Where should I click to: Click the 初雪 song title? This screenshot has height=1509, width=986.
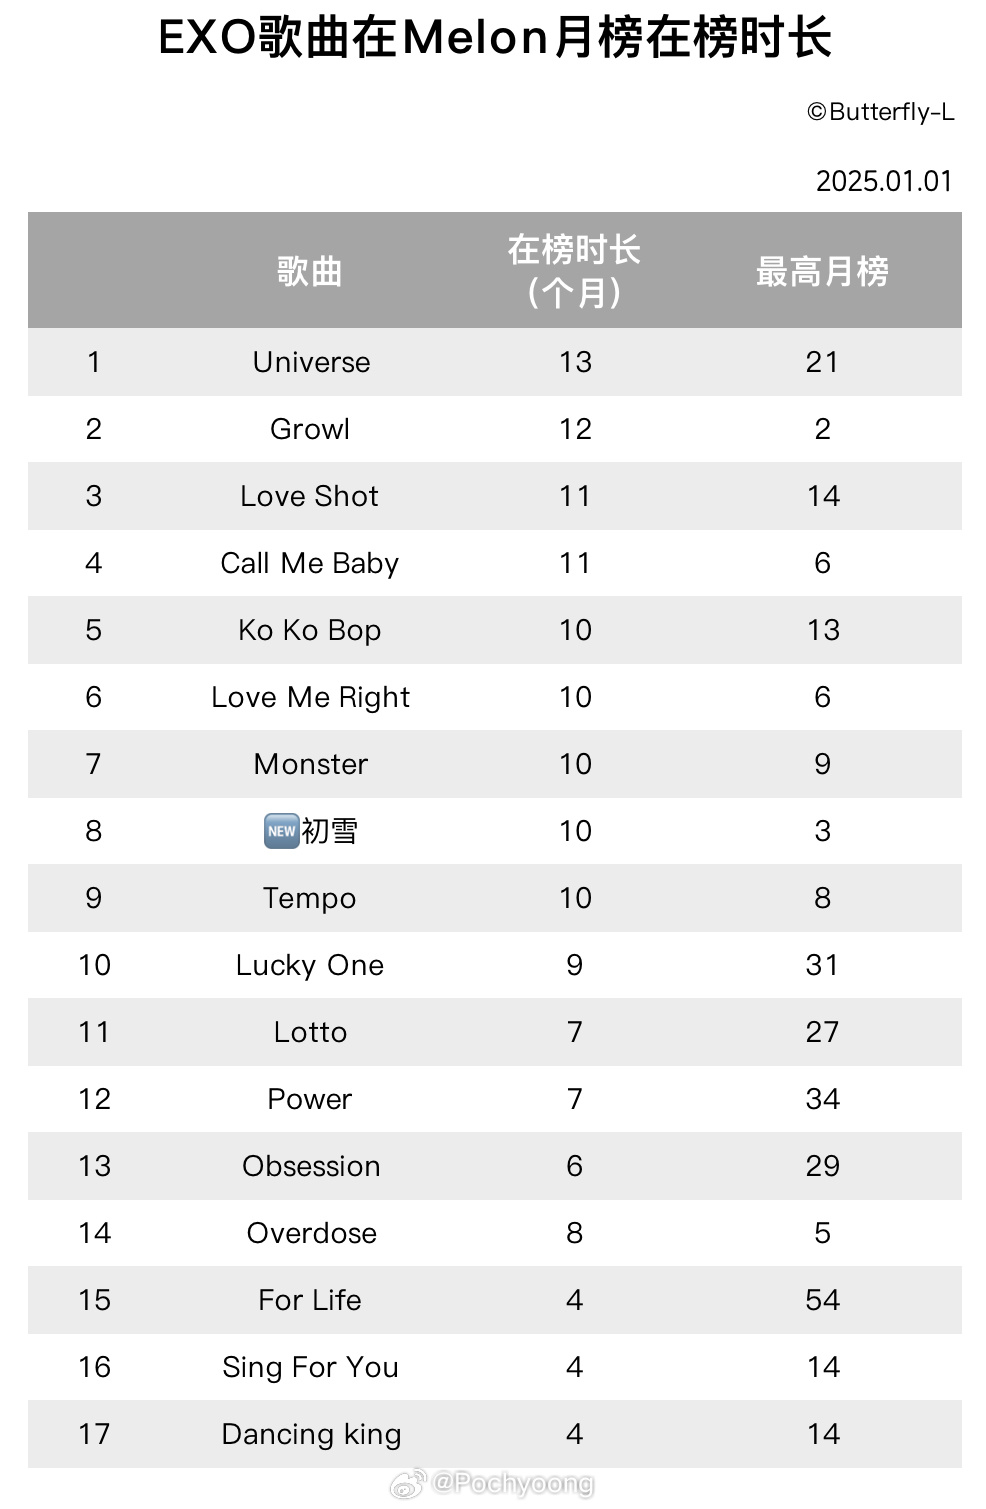pyautogui.click(x=330, y=831)
